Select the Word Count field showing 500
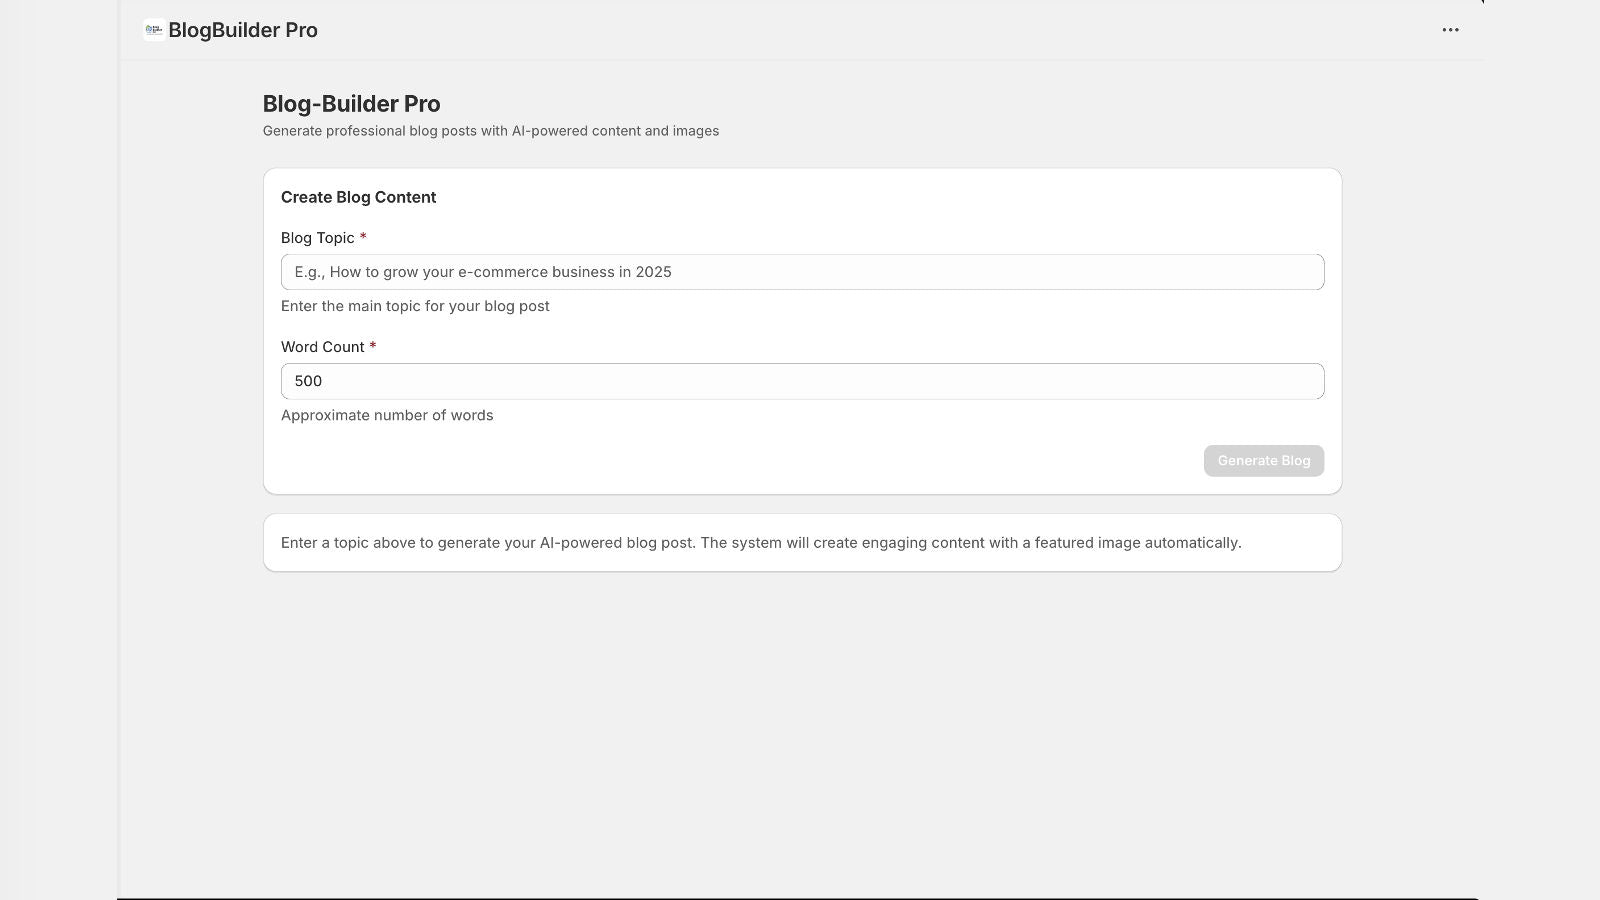 tap(800, 381)
